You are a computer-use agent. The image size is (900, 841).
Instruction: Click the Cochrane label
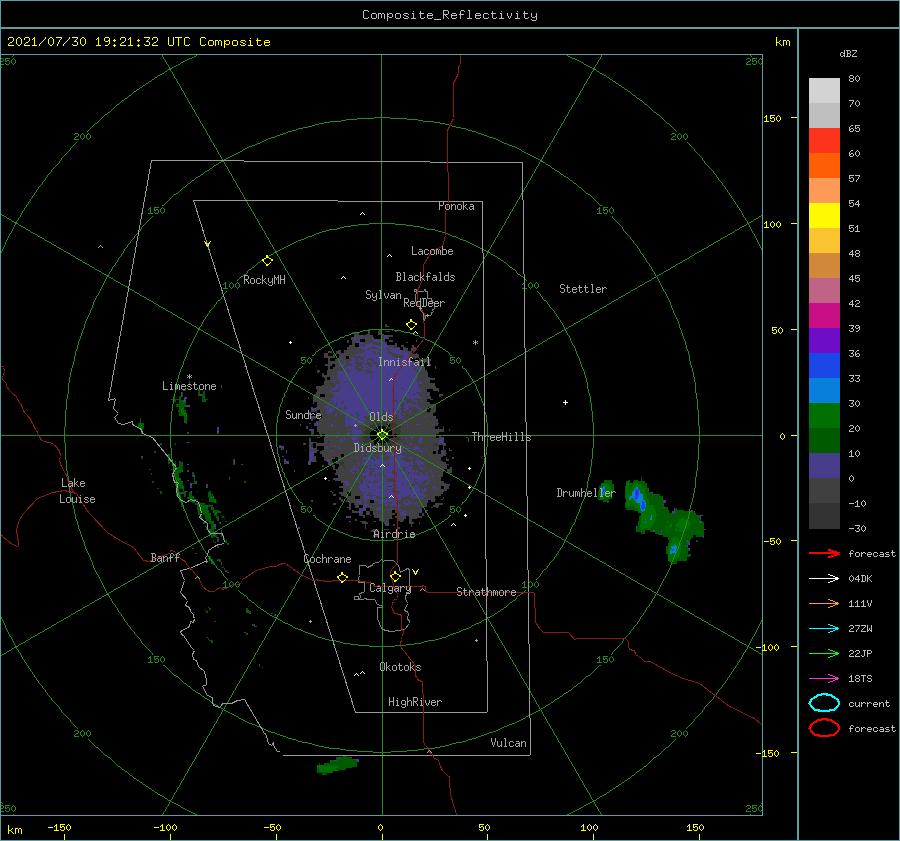pyautogui.click(x=327, y=559)
